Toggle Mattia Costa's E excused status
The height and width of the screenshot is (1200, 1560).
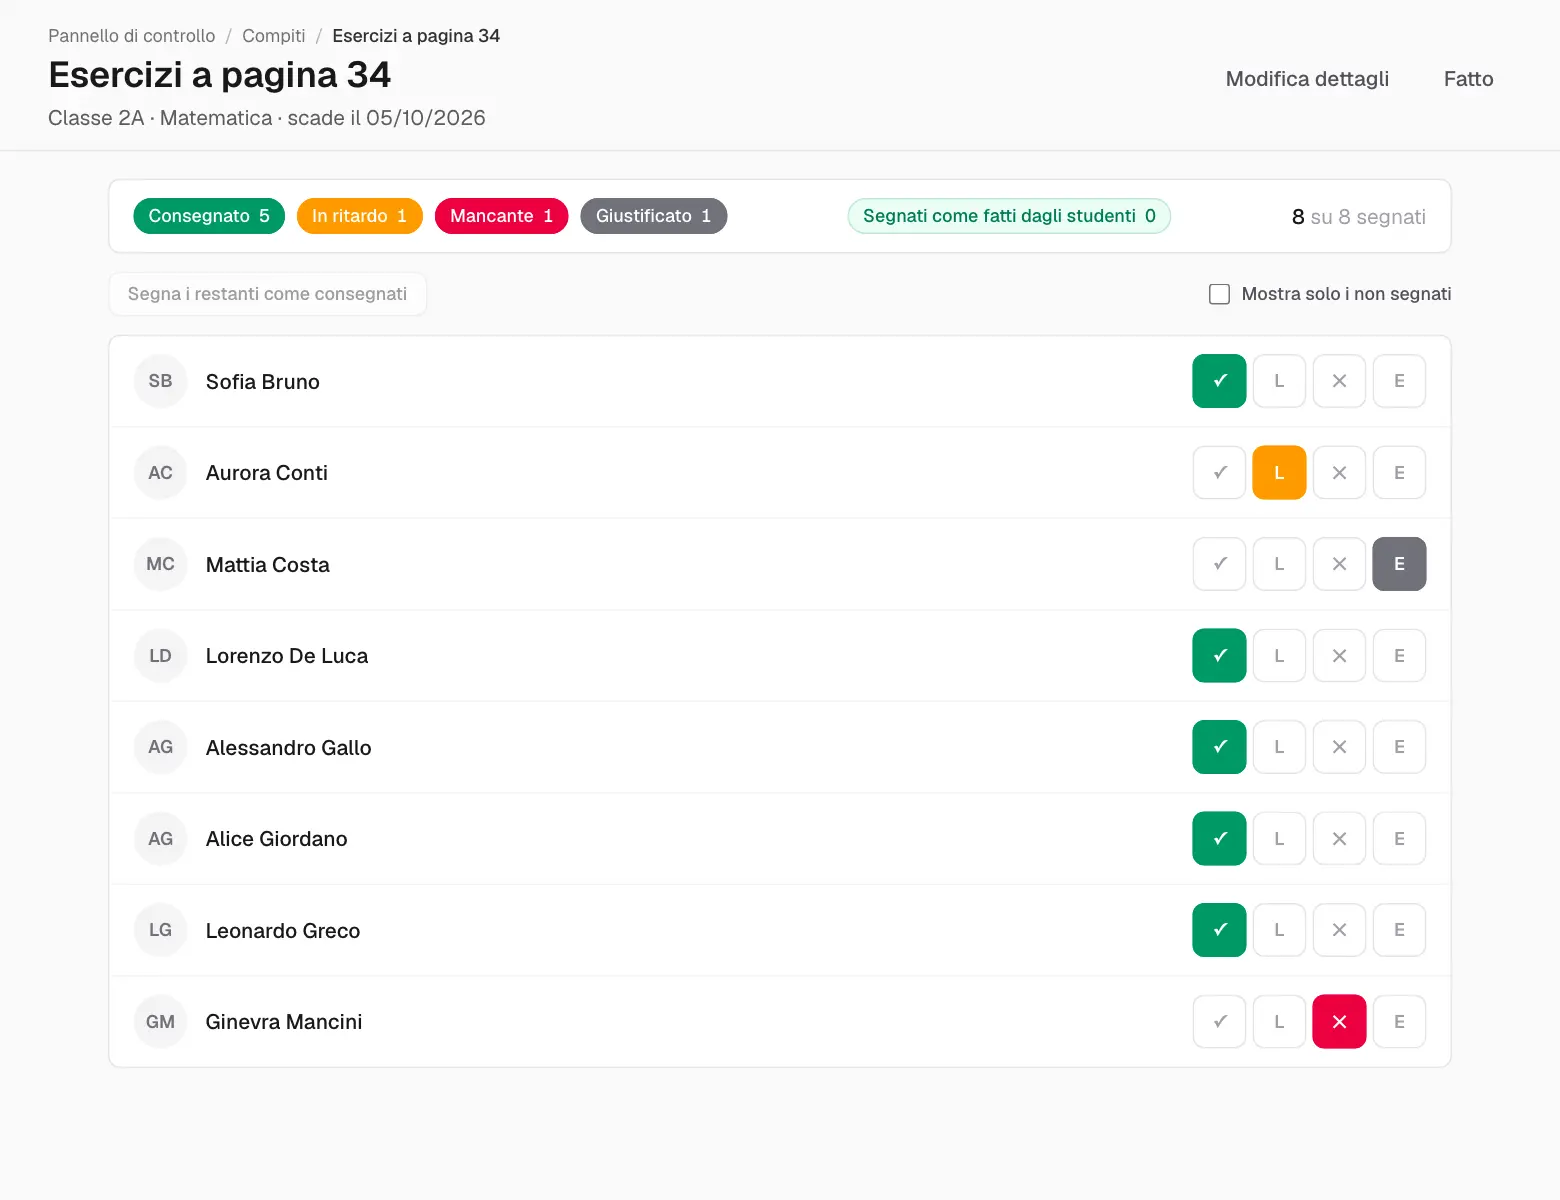(x=1399, y=564)
